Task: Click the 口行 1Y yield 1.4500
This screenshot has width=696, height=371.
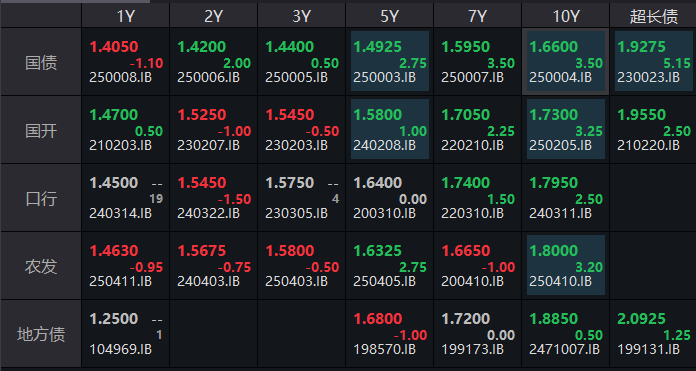Action: tap(114, 182)
